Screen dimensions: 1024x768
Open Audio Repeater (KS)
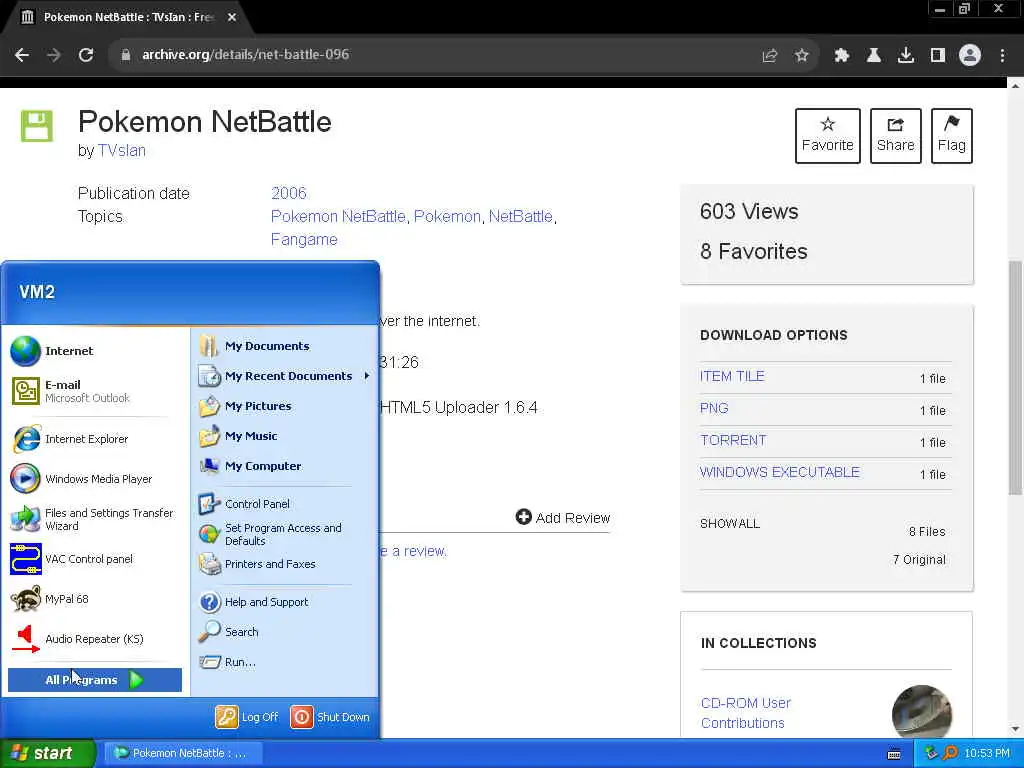point(77,639)
